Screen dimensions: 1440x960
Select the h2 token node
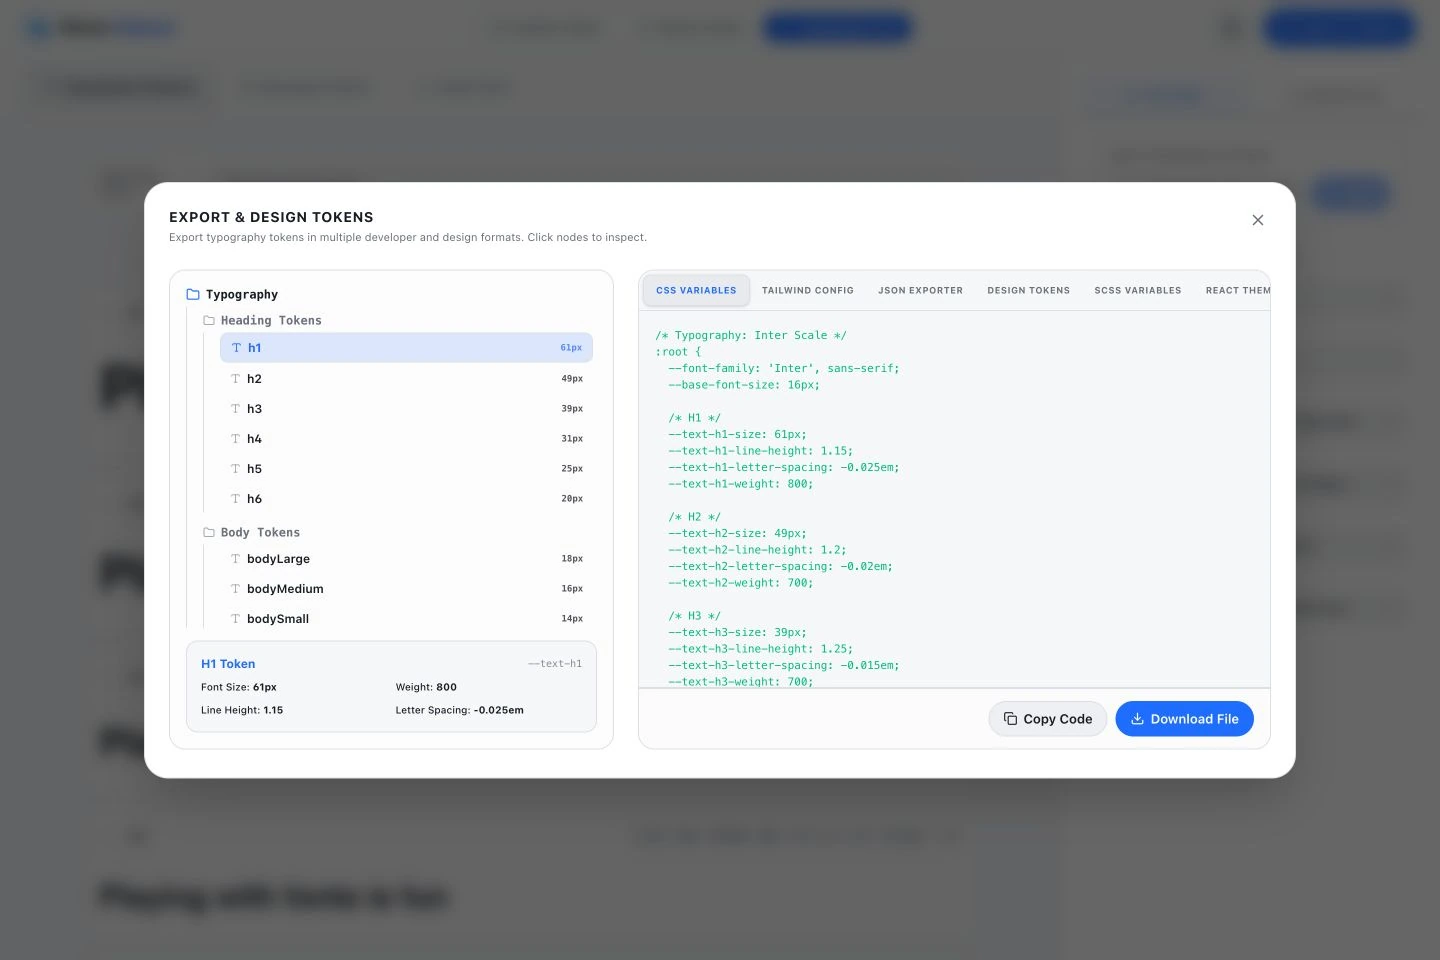[x=406, y=379]
